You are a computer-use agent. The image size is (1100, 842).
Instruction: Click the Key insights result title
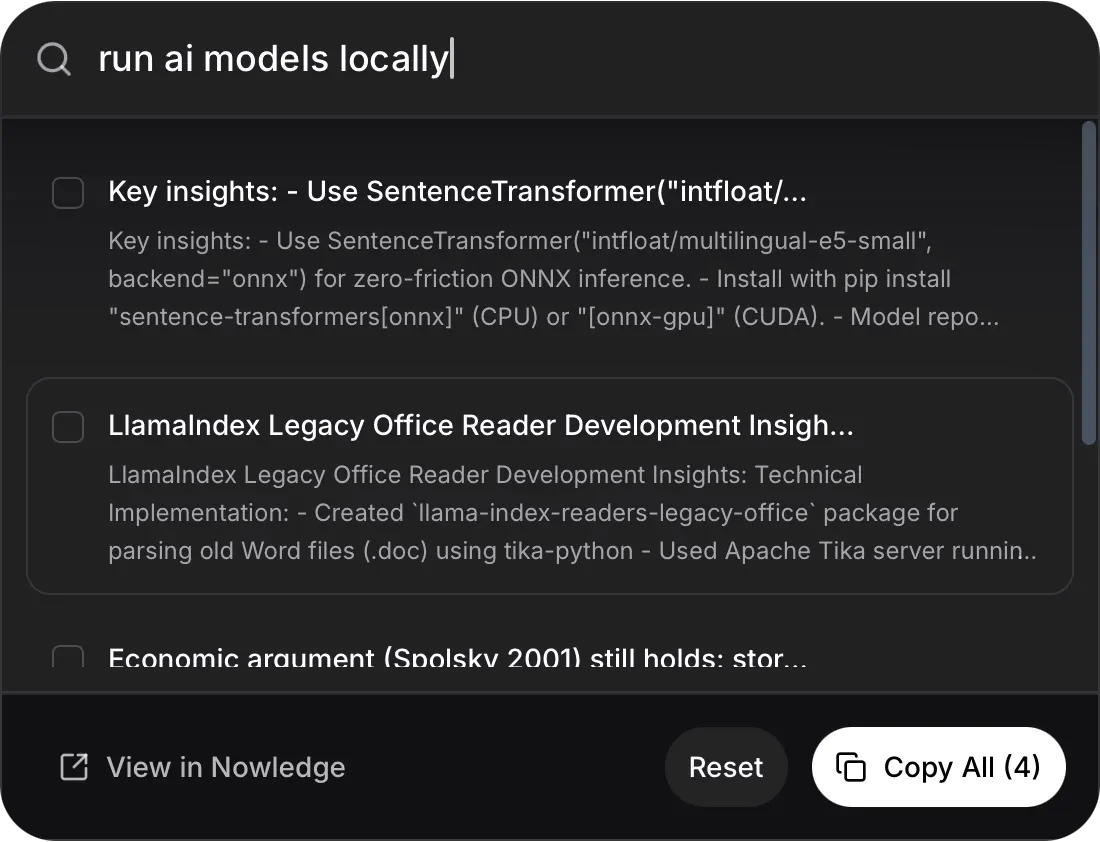coord(457,191)
